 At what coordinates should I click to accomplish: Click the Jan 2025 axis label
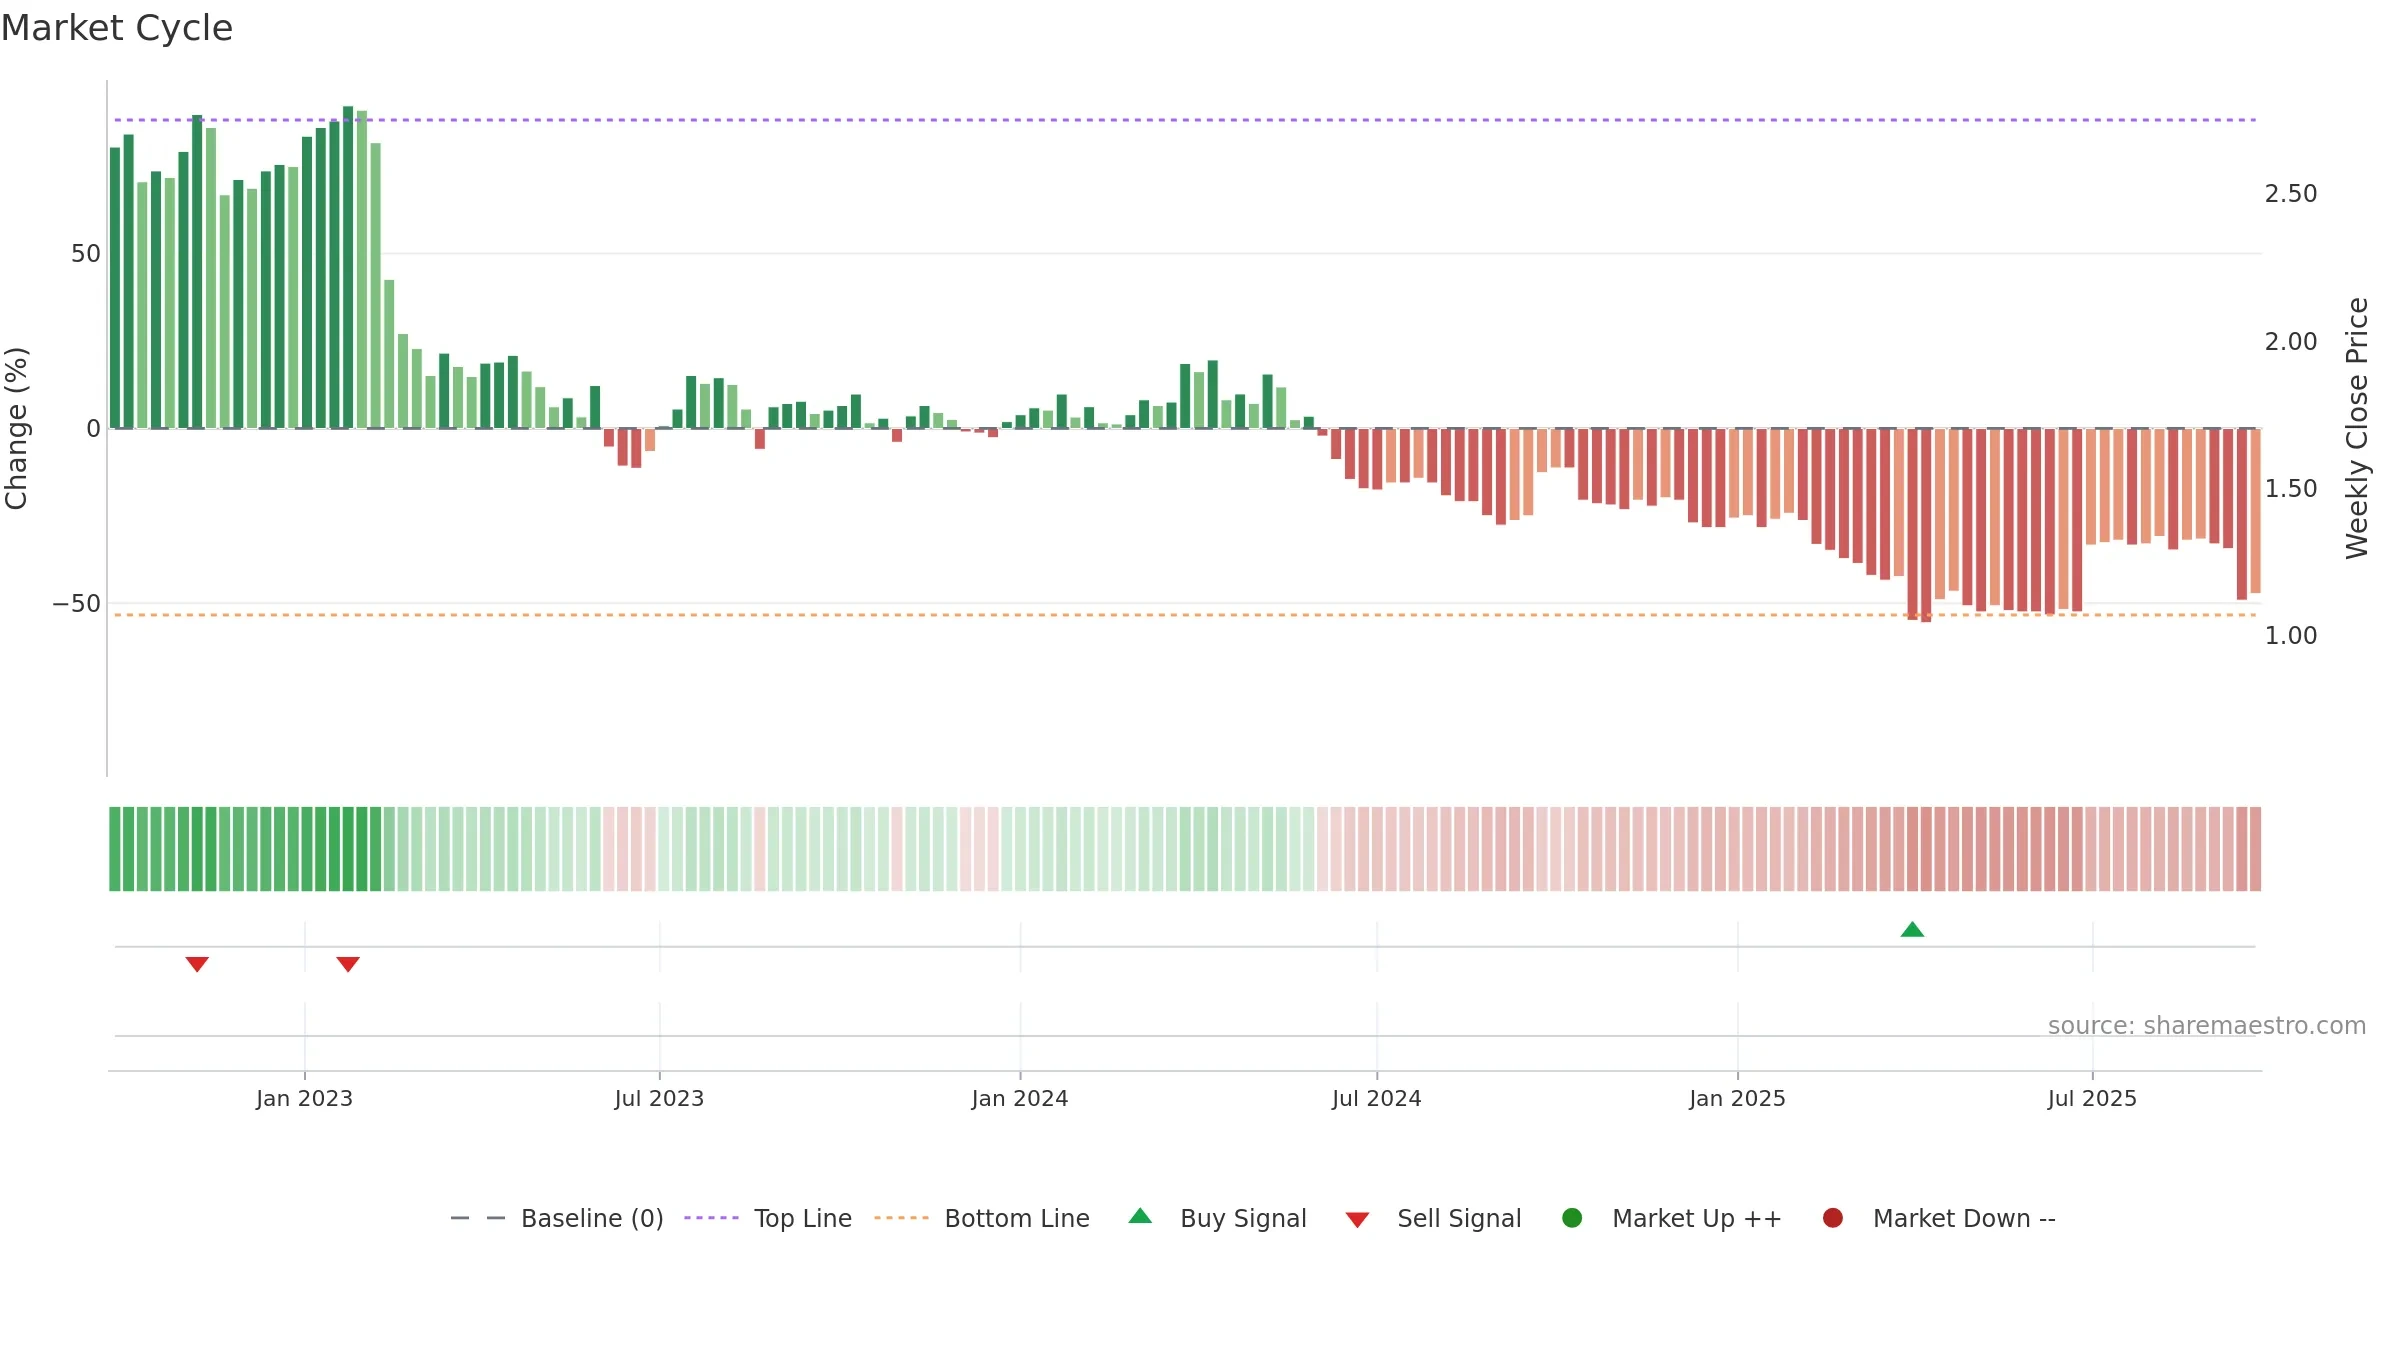pos(1737,1099)
